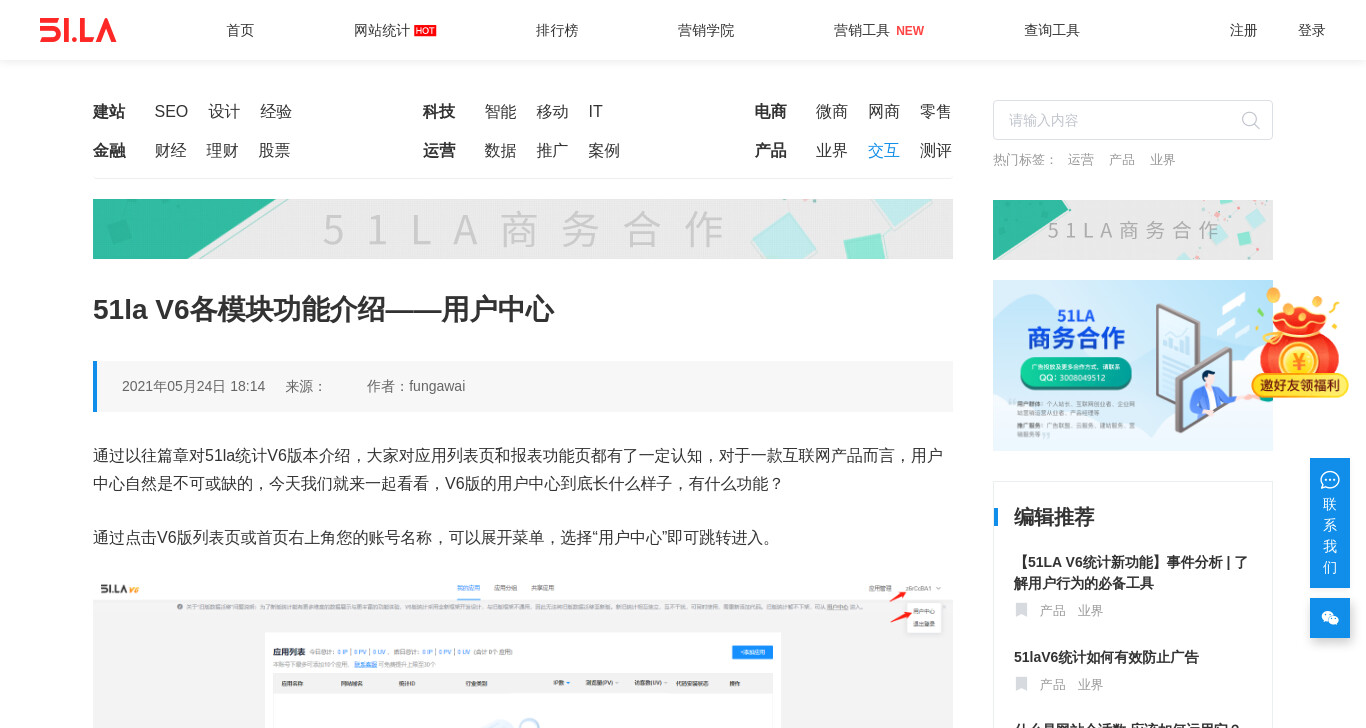Viewport: 1366px width, 728px height.
Task: Click the article title 51la V6各模块功能介绍——用户中心
Action: (x=323, y=310)
